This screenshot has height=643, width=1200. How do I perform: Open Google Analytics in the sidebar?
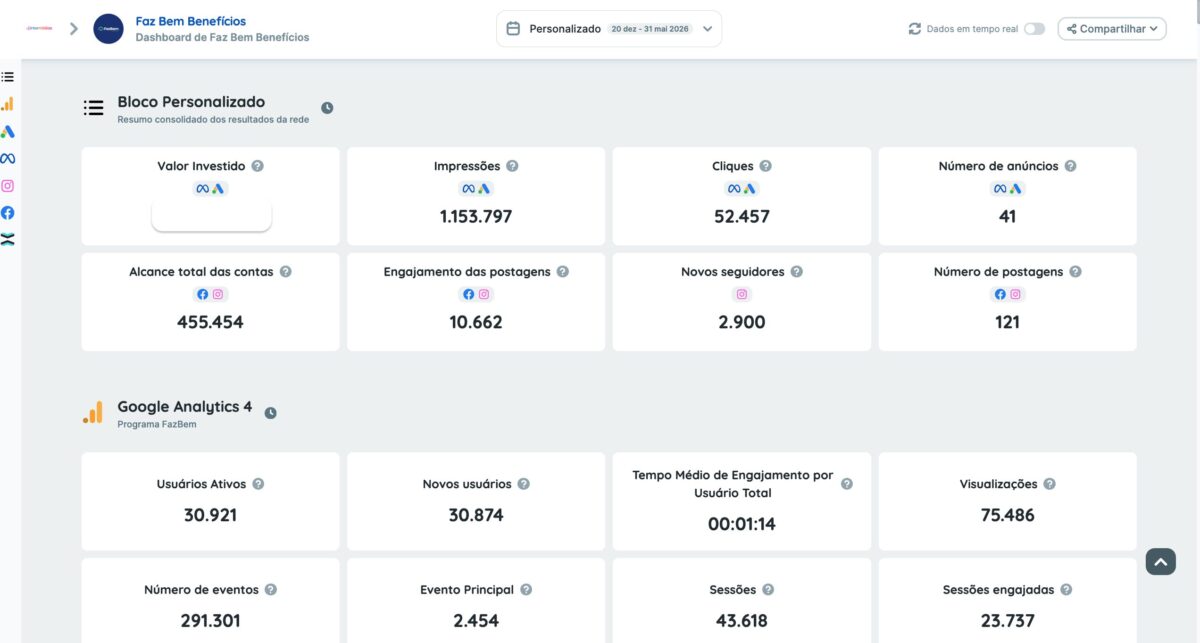point(8,104)
